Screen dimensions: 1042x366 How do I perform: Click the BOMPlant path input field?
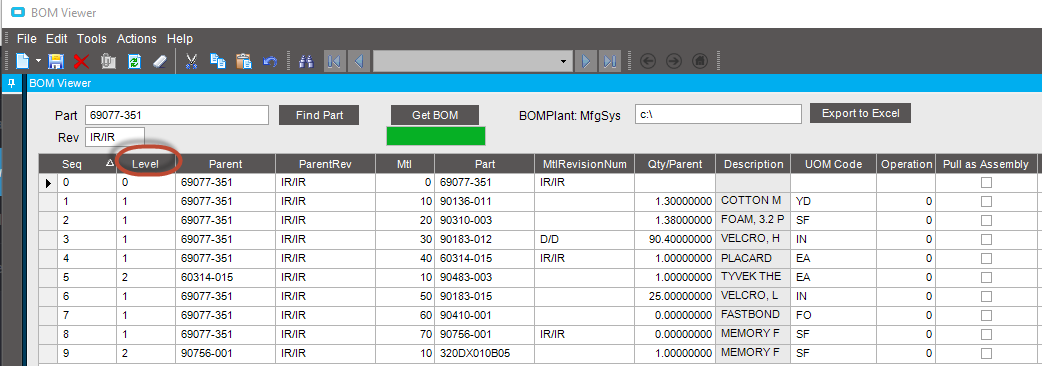click(x=718, y=114)
